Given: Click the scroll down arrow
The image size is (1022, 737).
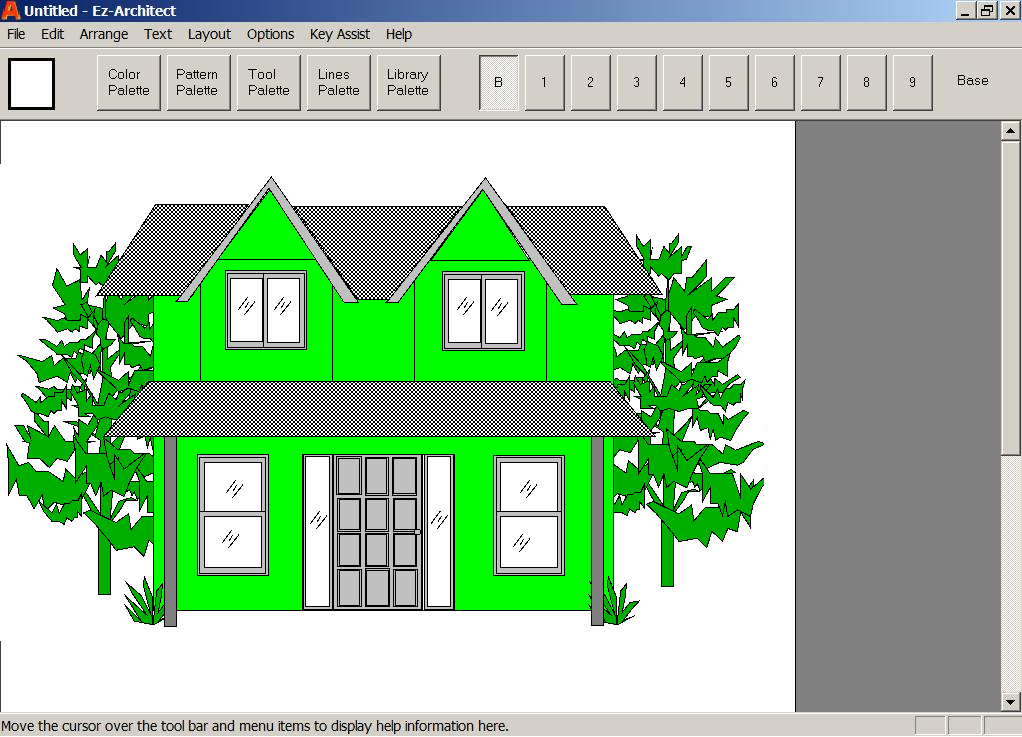Looking at the screenshot, I should click(x=1010, y=702).
